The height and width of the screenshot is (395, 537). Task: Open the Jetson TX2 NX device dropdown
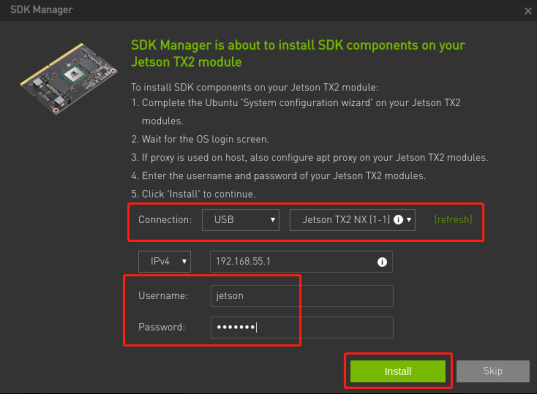point(352,220)
